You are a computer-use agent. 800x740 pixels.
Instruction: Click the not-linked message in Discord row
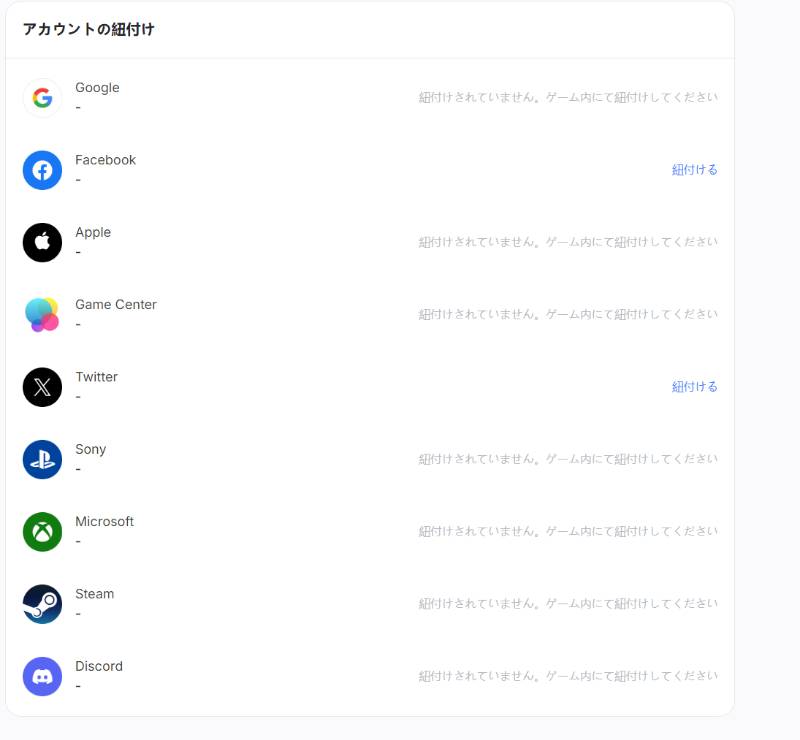(x=568, y=676)
